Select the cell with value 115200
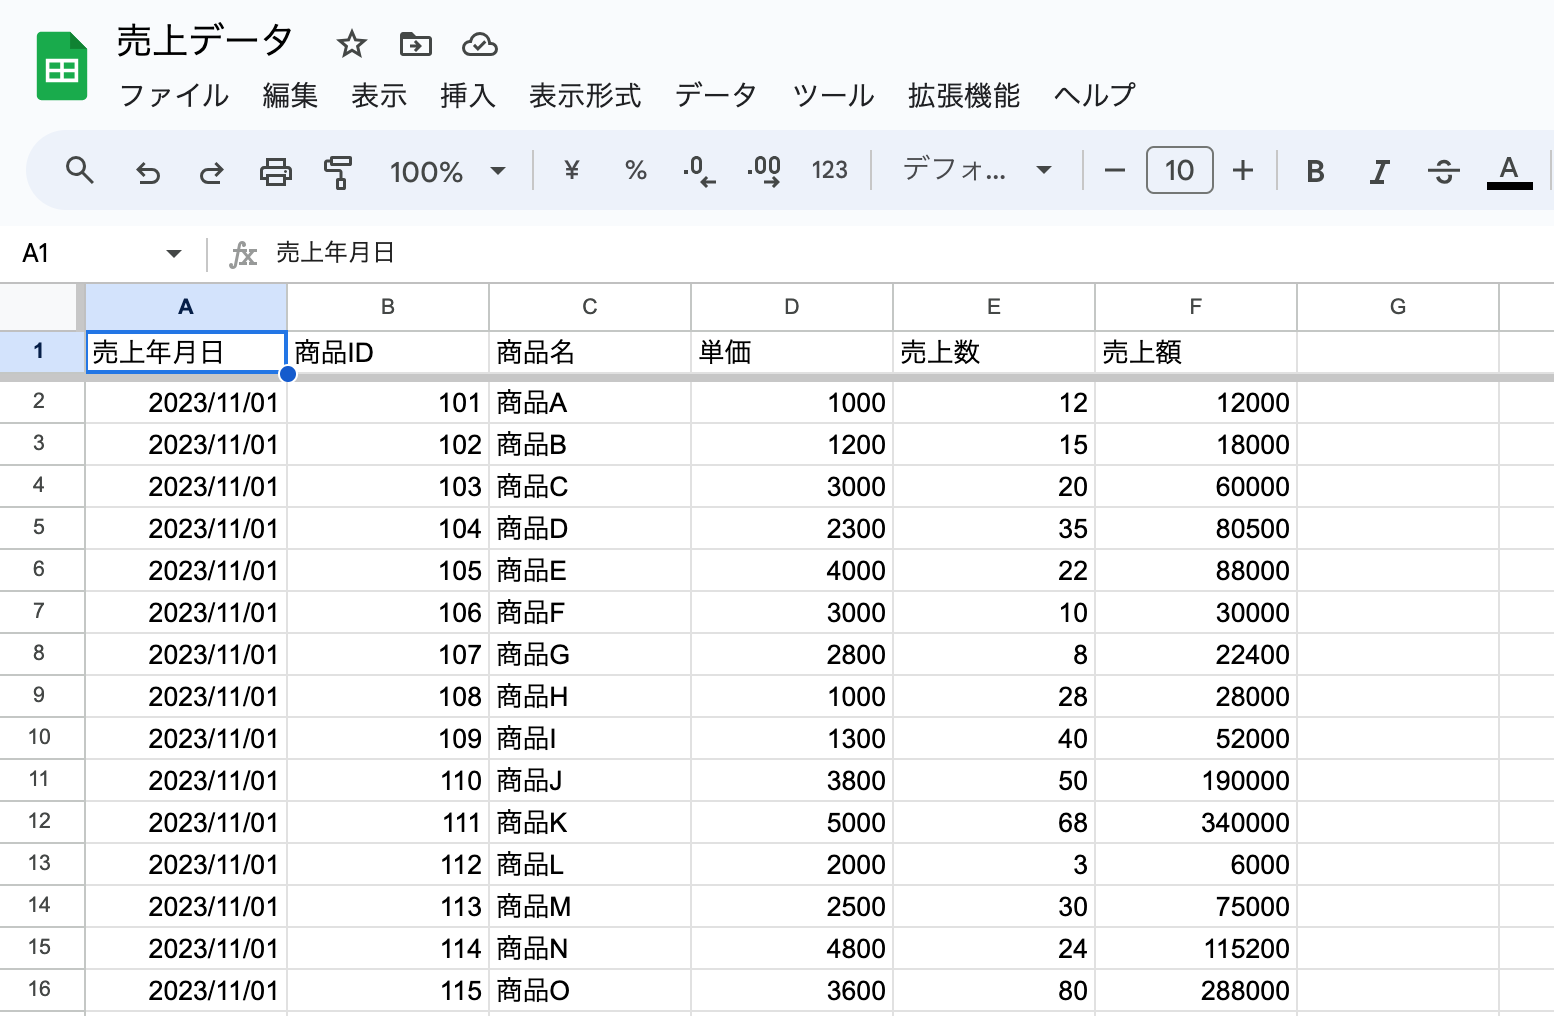This screenshot has height=1016, width=1554. click(1196, 948)
